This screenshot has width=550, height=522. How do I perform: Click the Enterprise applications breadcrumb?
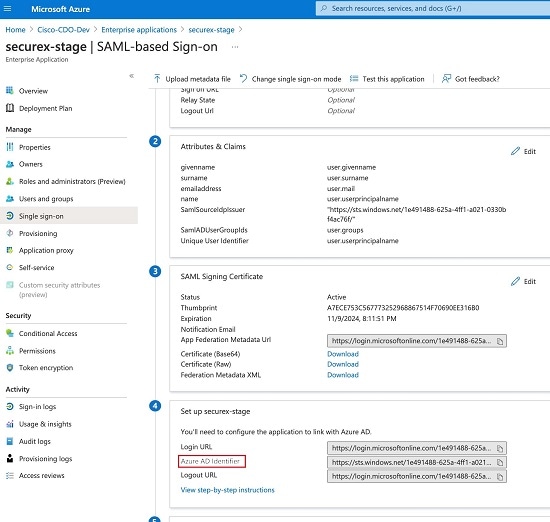[x=139, y=30]
